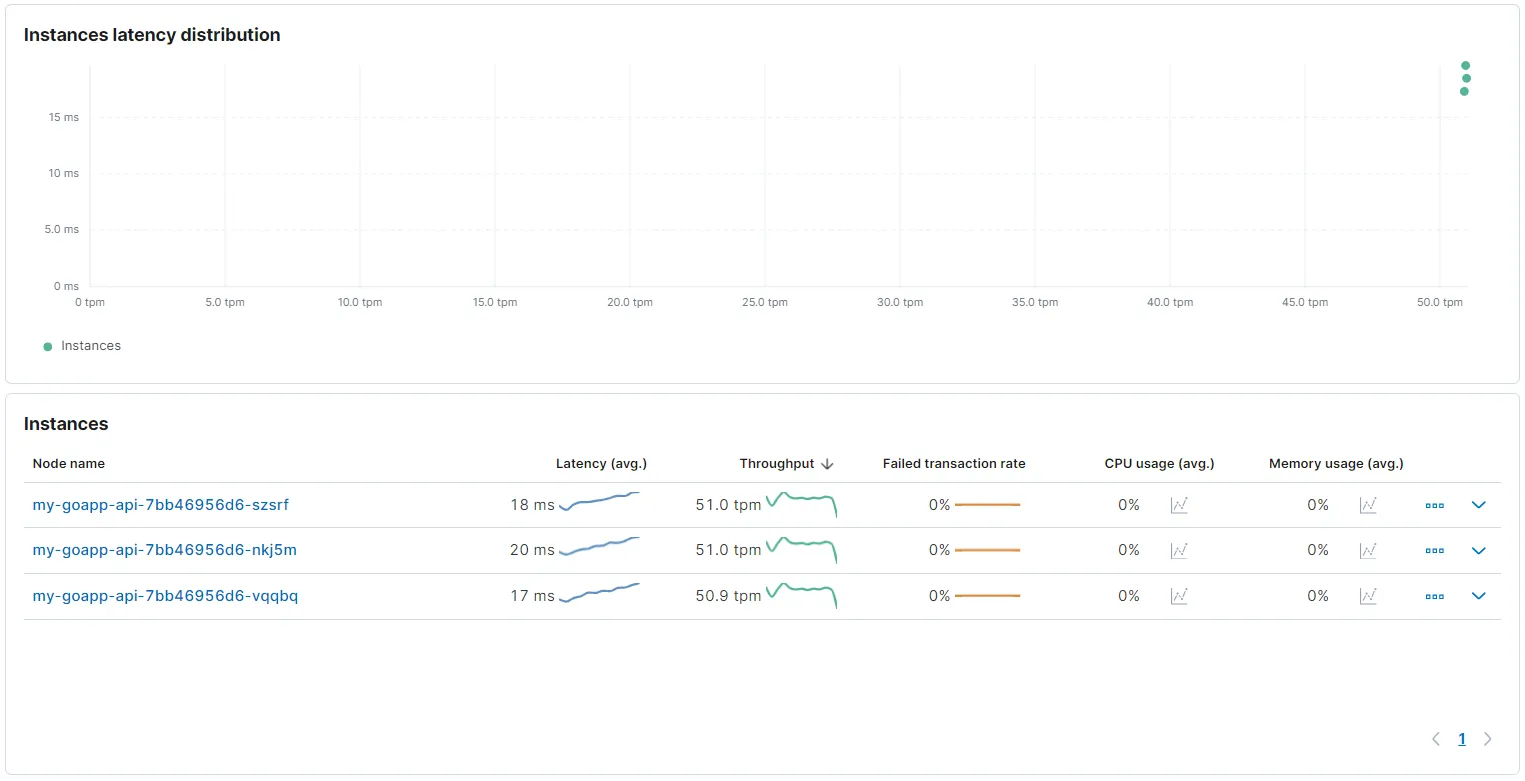Viewport: 1525px width, 781px height.
Task: Go to next page of instances
Action: (1488, 739)
